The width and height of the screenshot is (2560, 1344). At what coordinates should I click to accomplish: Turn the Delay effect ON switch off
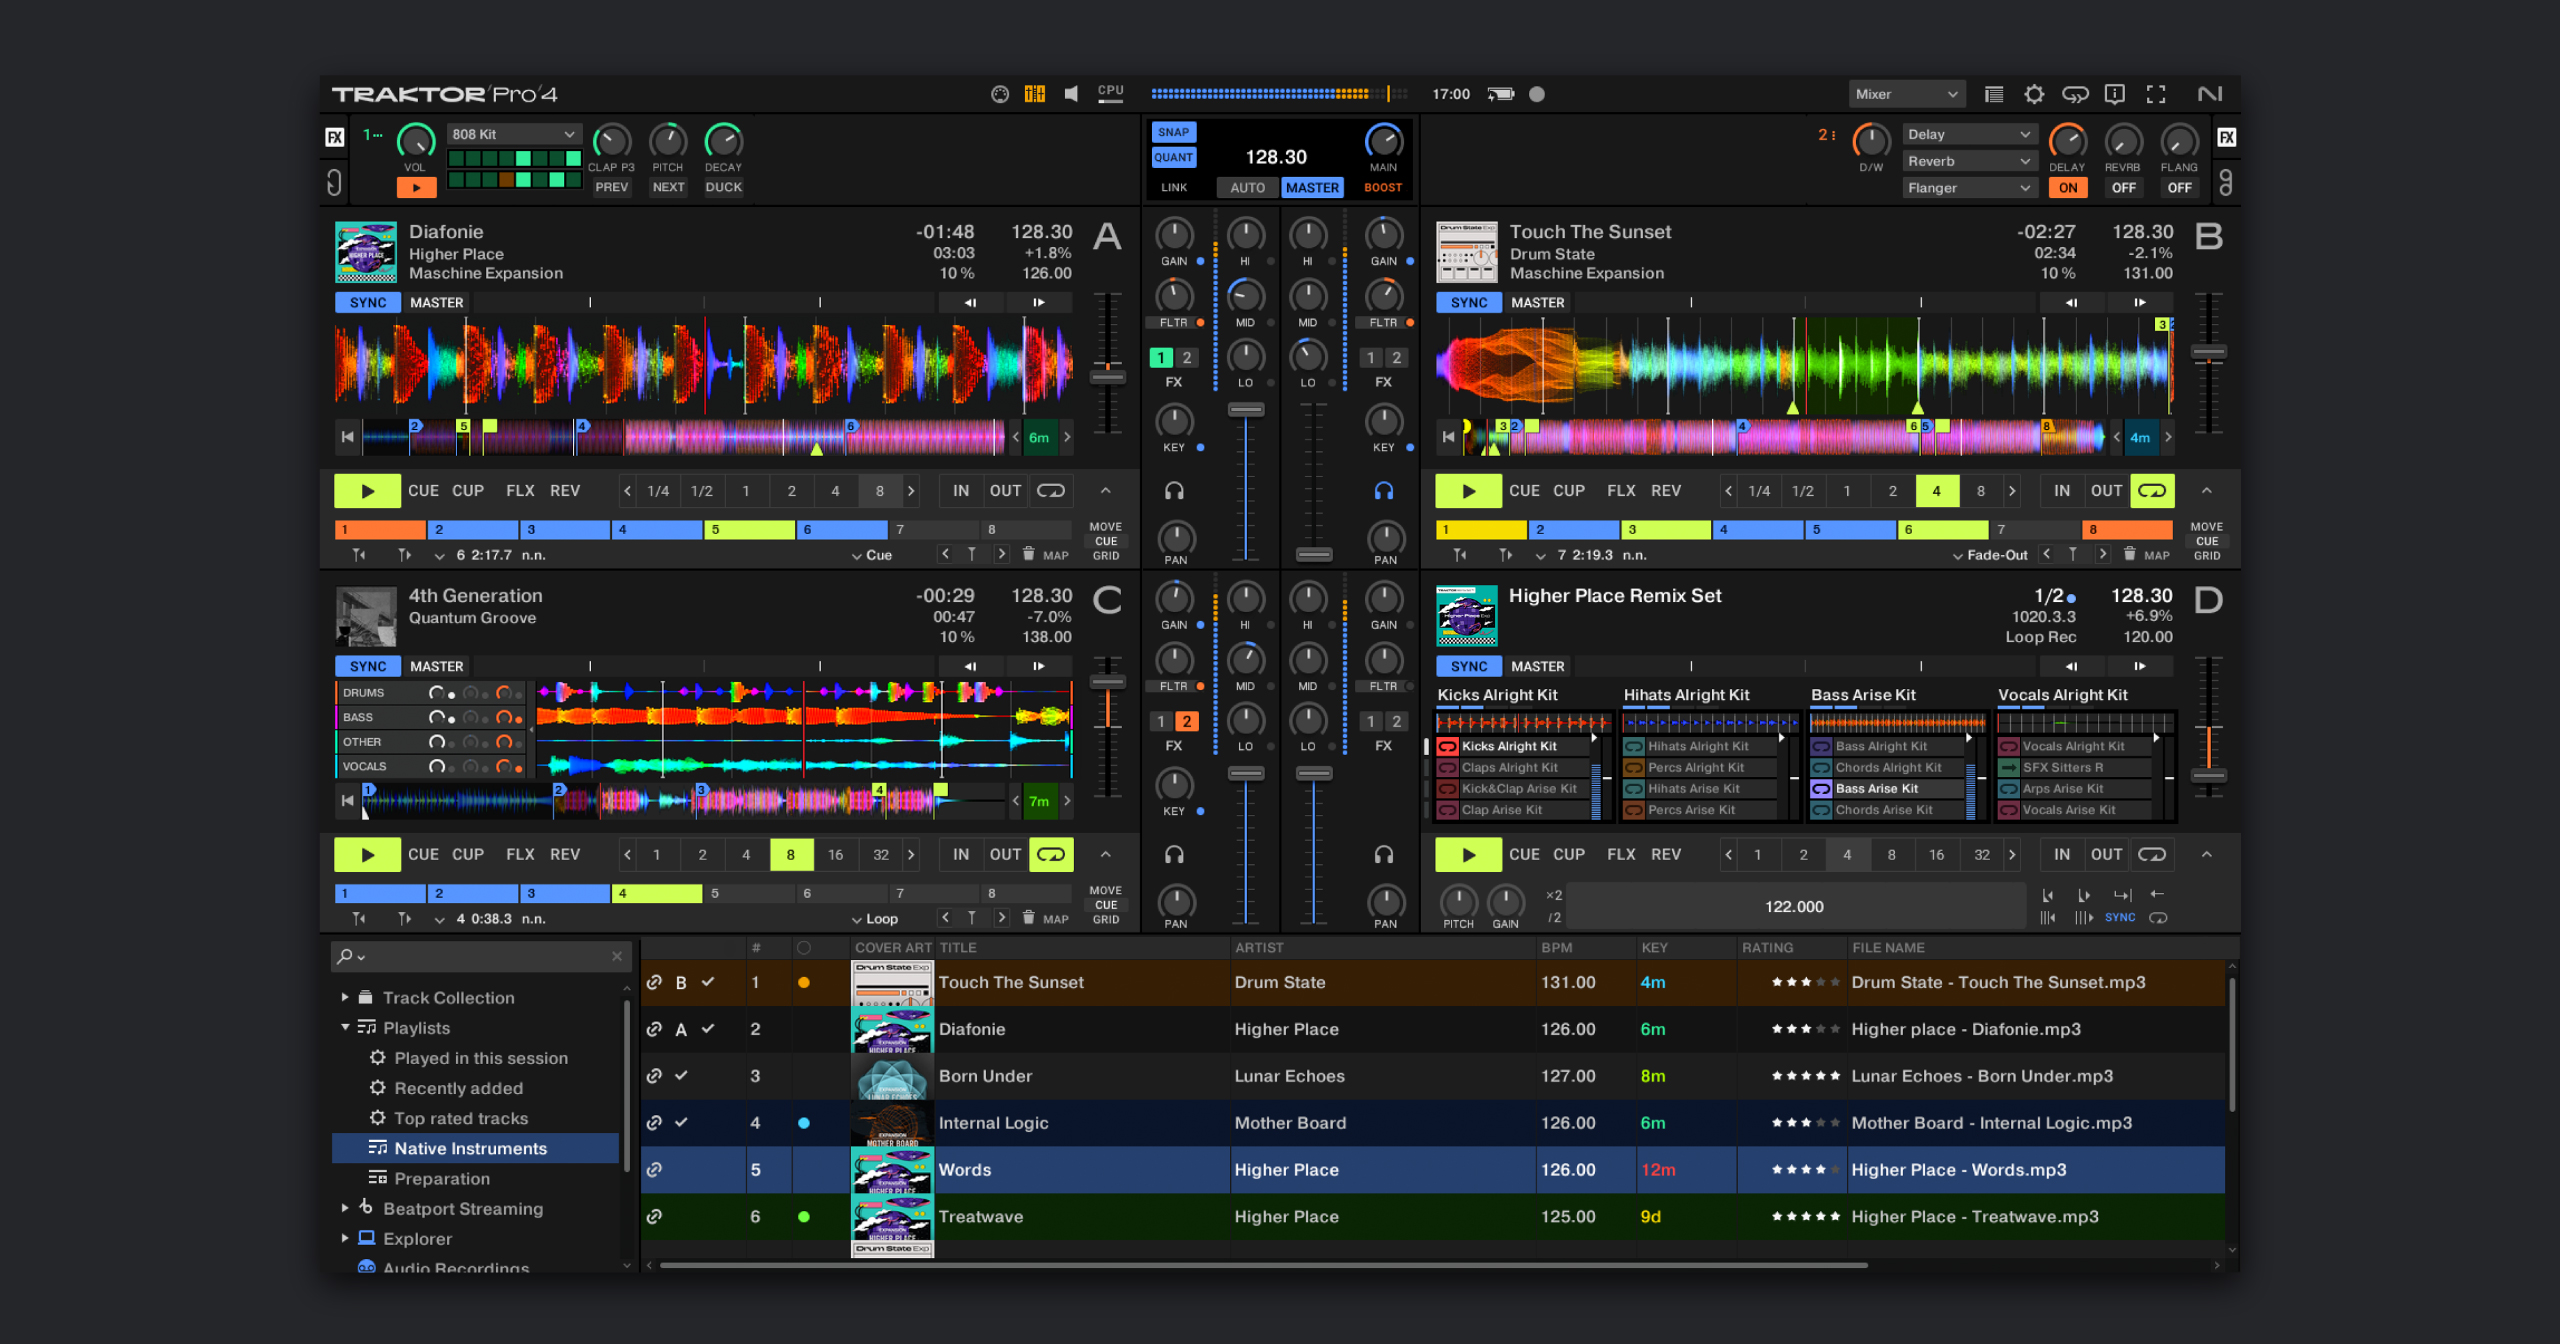2068,187
